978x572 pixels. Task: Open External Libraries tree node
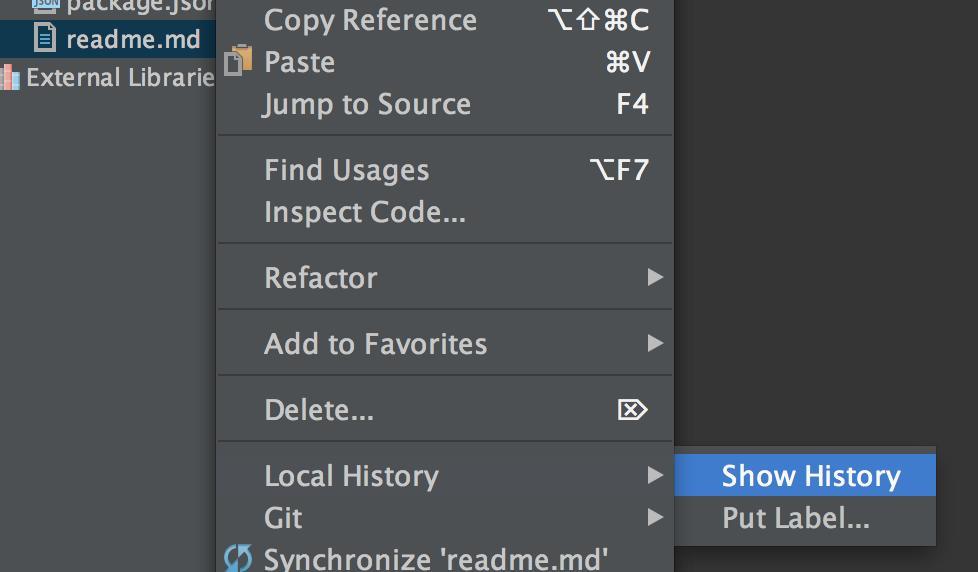(120, 78)
